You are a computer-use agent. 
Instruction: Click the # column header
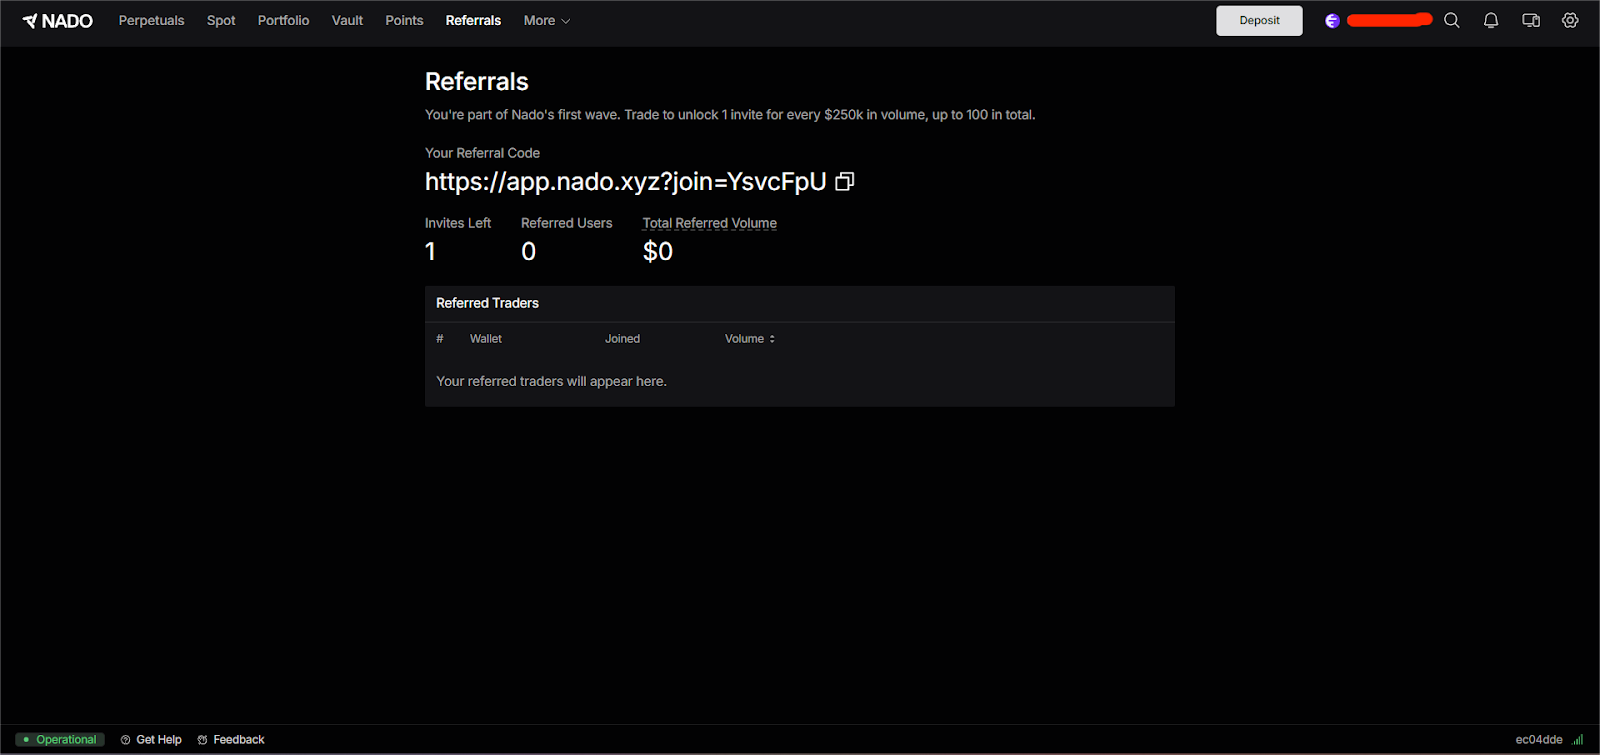click(440, 339)
